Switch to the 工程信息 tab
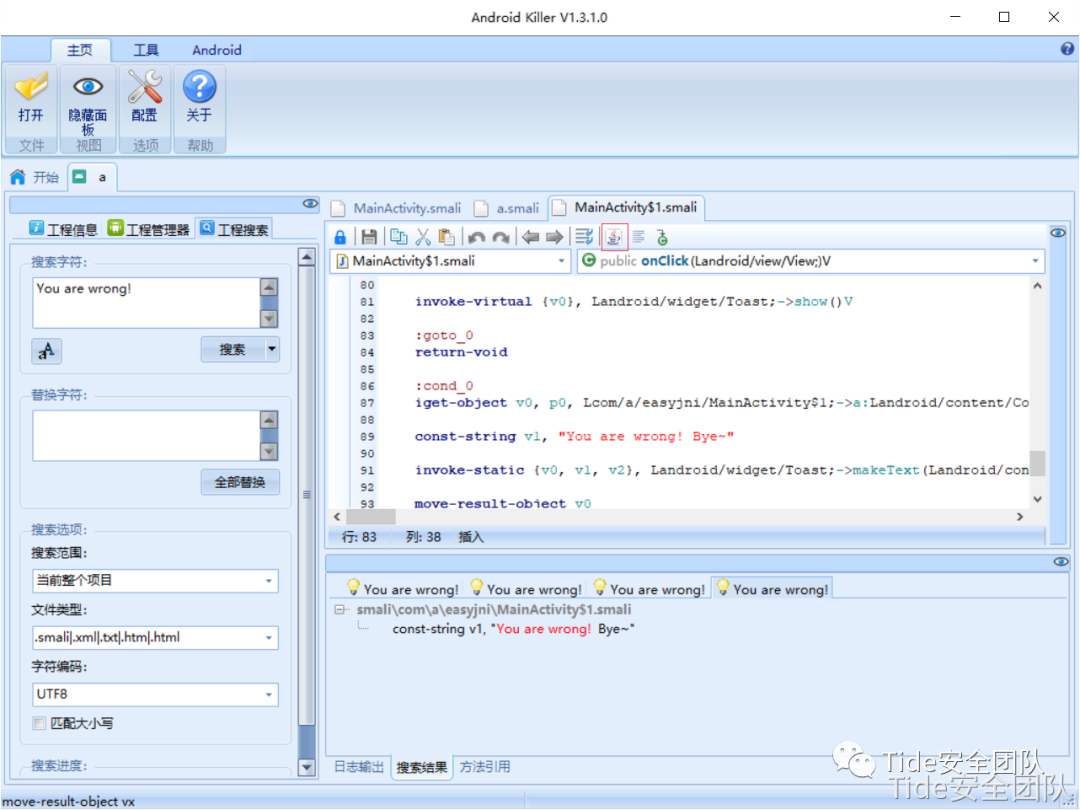This screenshot has width=1080, height=810. [64, 229]
